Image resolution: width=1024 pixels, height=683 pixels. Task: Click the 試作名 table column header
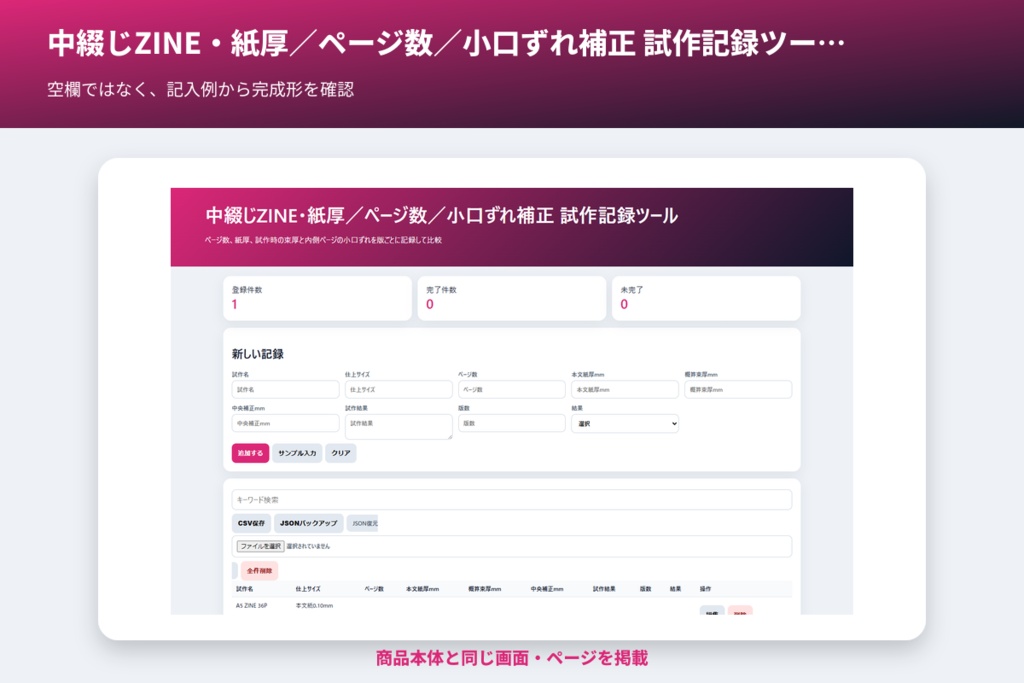tap(245, 589)
